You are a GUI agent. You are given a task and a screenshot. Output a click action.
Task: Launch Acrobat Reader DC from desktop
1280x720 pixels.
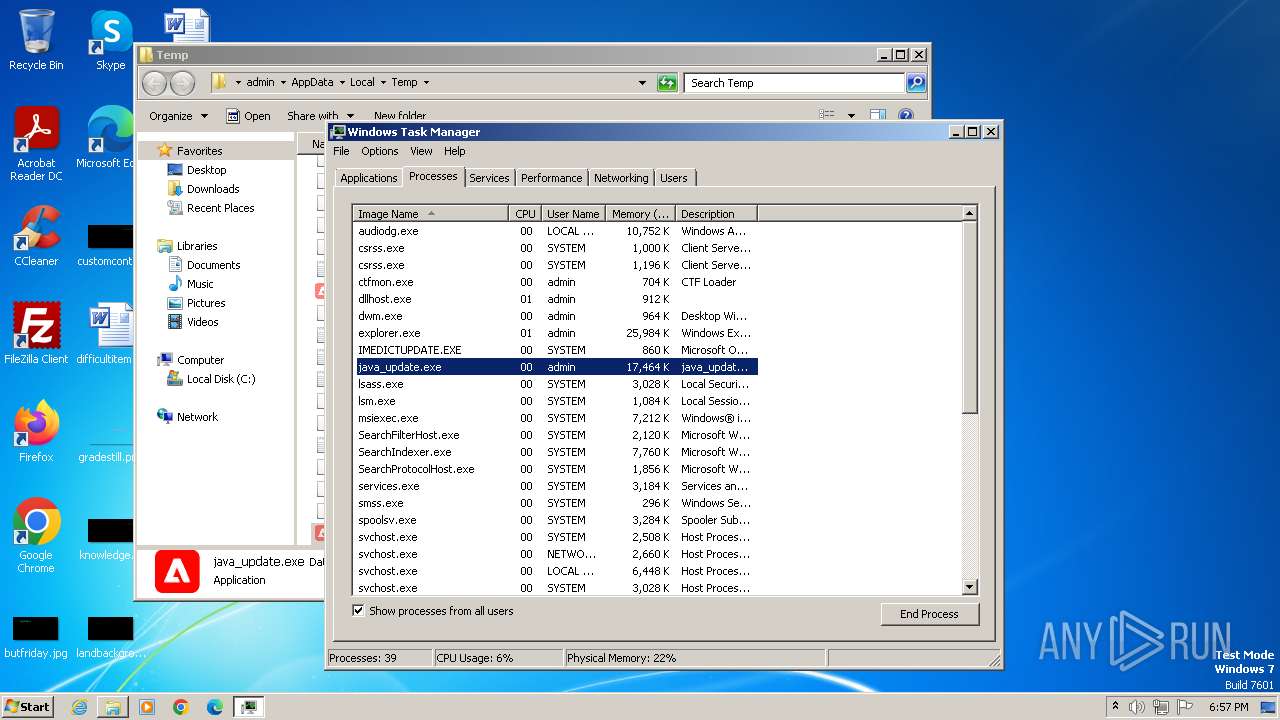click(x=36, y=143)
